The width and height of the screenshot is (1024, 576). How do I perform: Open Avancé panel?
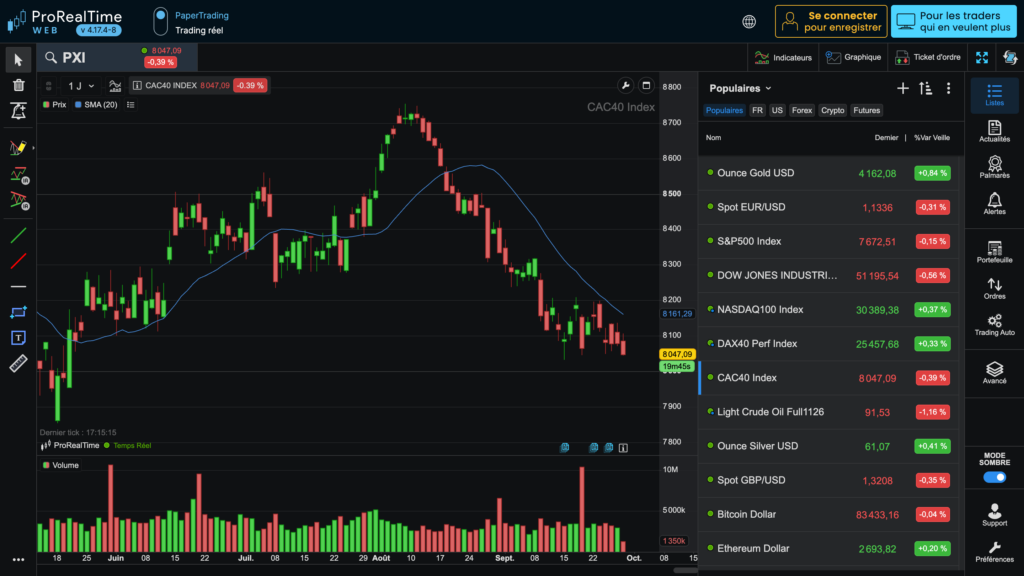click(994, 373)
